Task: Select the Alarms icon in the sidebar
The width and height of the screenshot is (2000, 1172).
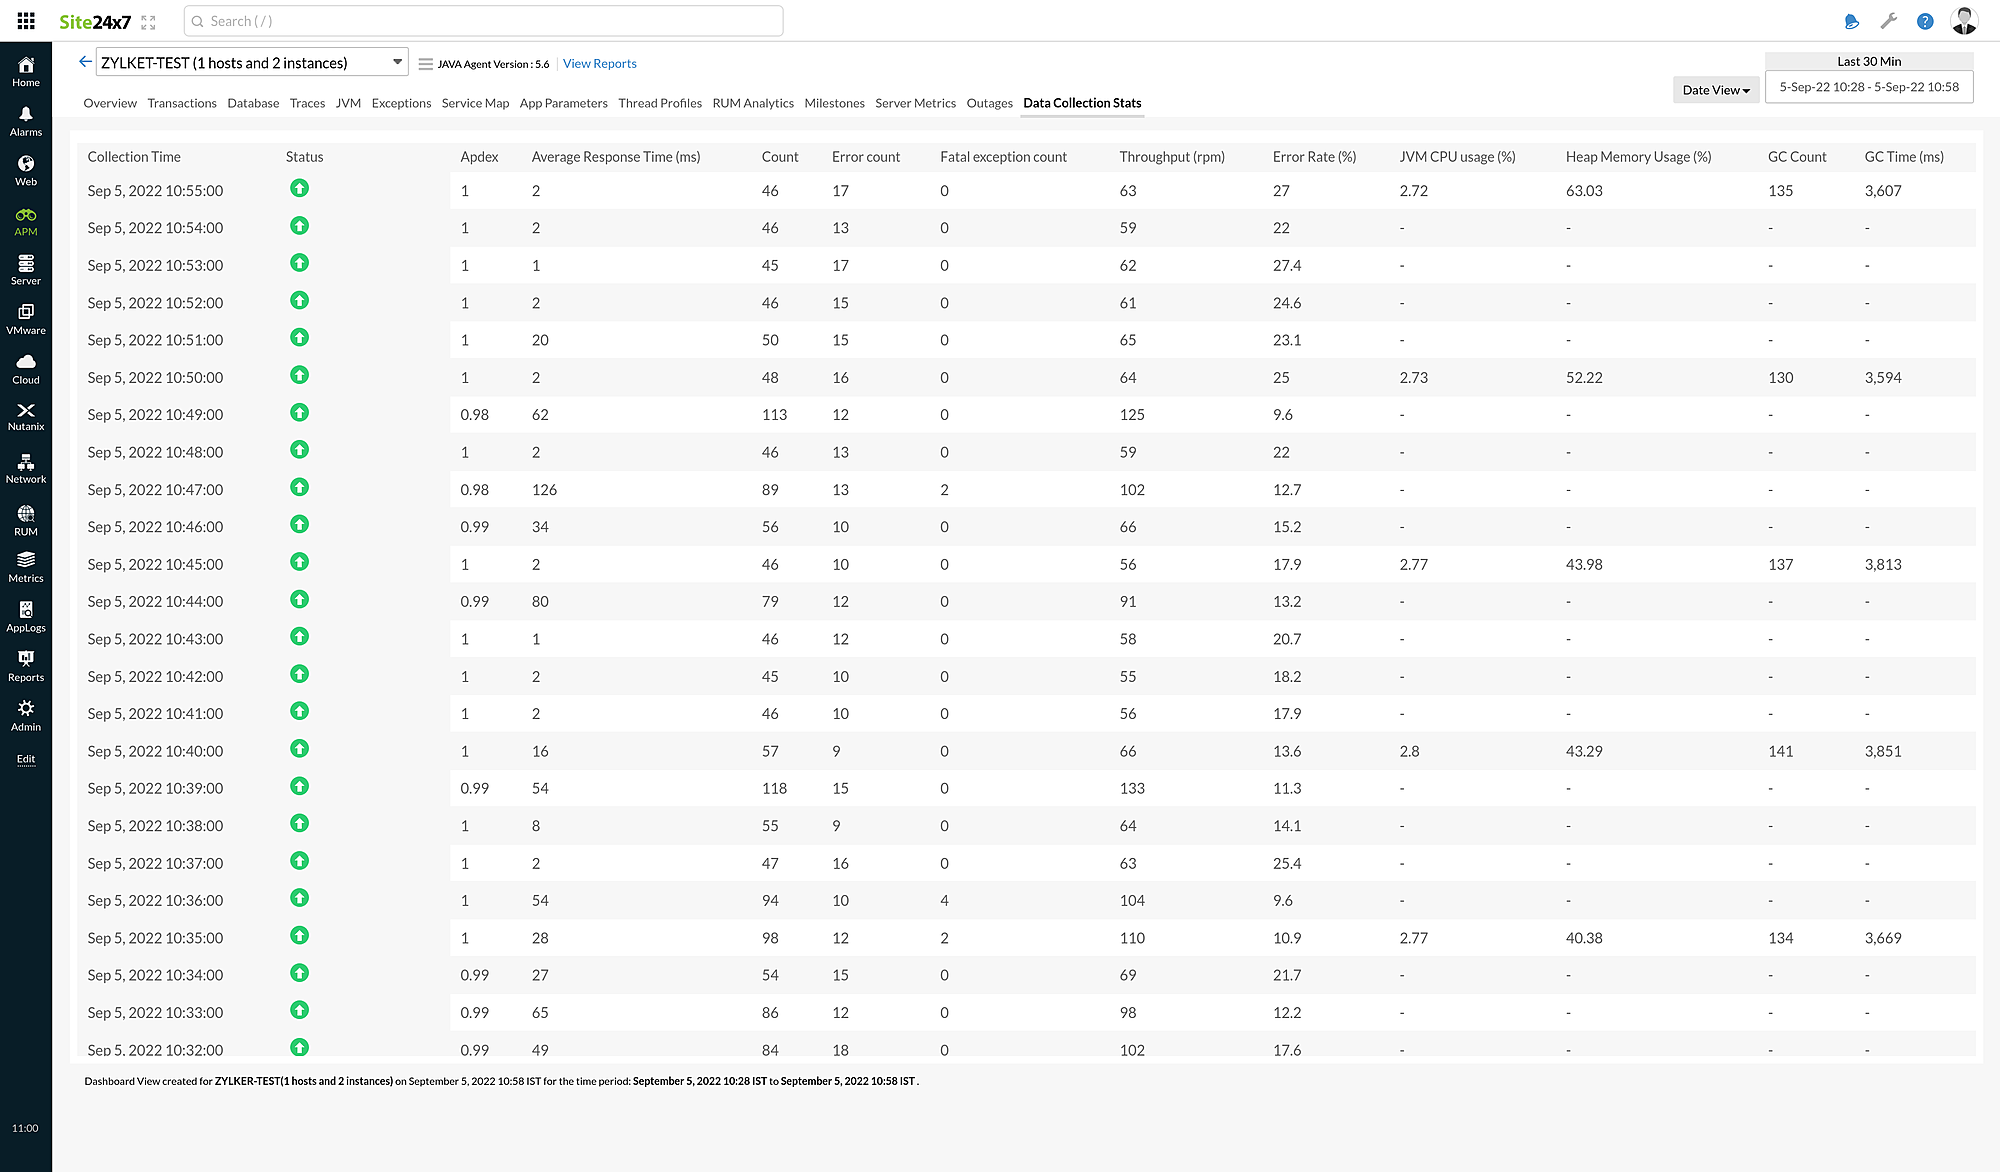Action: [25, 118]
